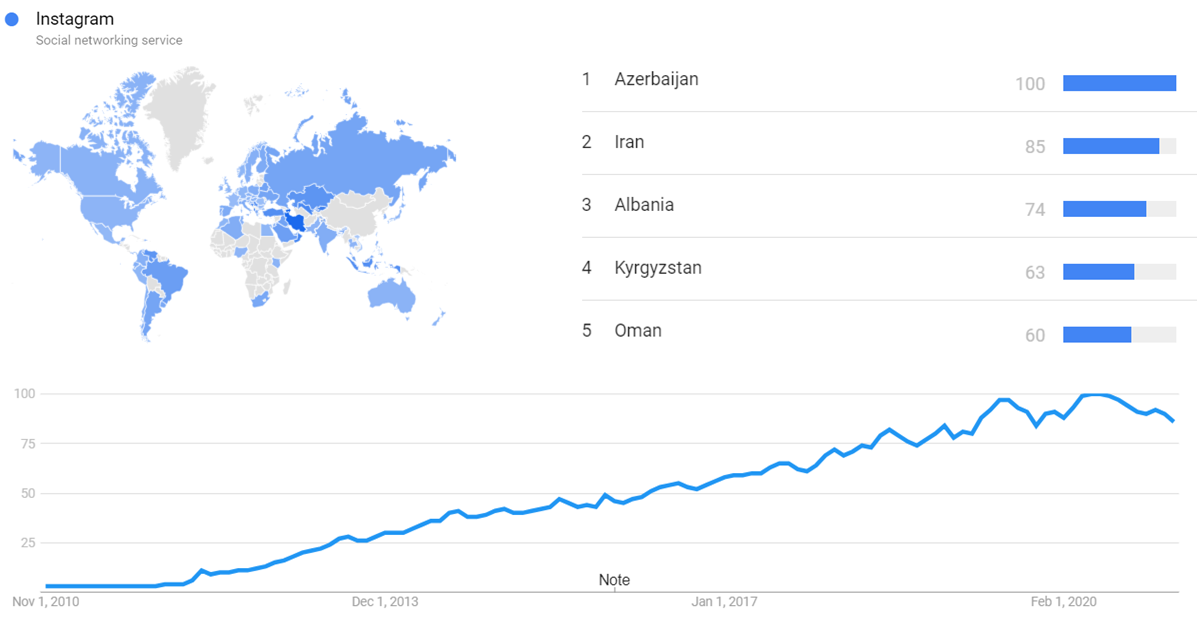
Task: Click Albania's interest bar at 74
Action: (1105, 209)
